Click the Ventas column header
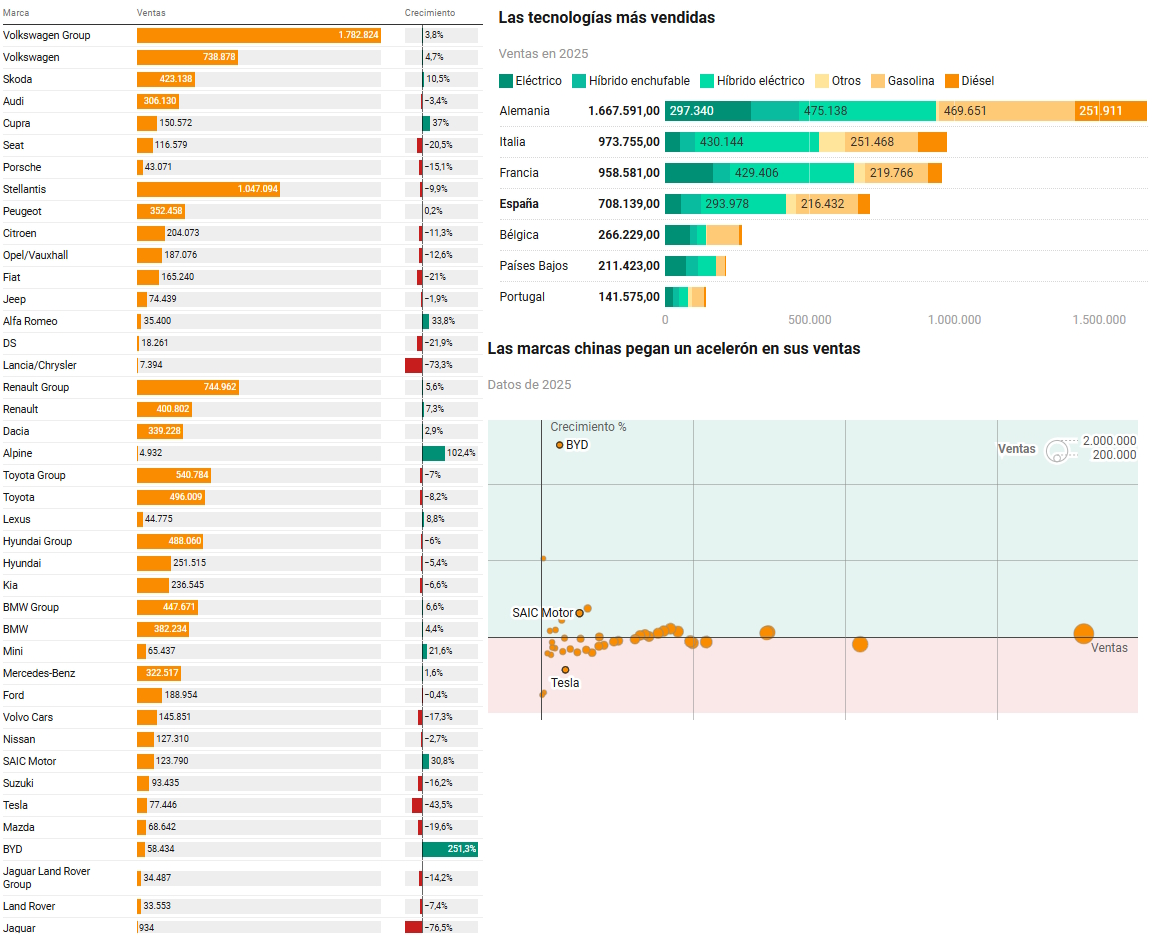This screenshot has height=938, width=1155. (151, 13)
